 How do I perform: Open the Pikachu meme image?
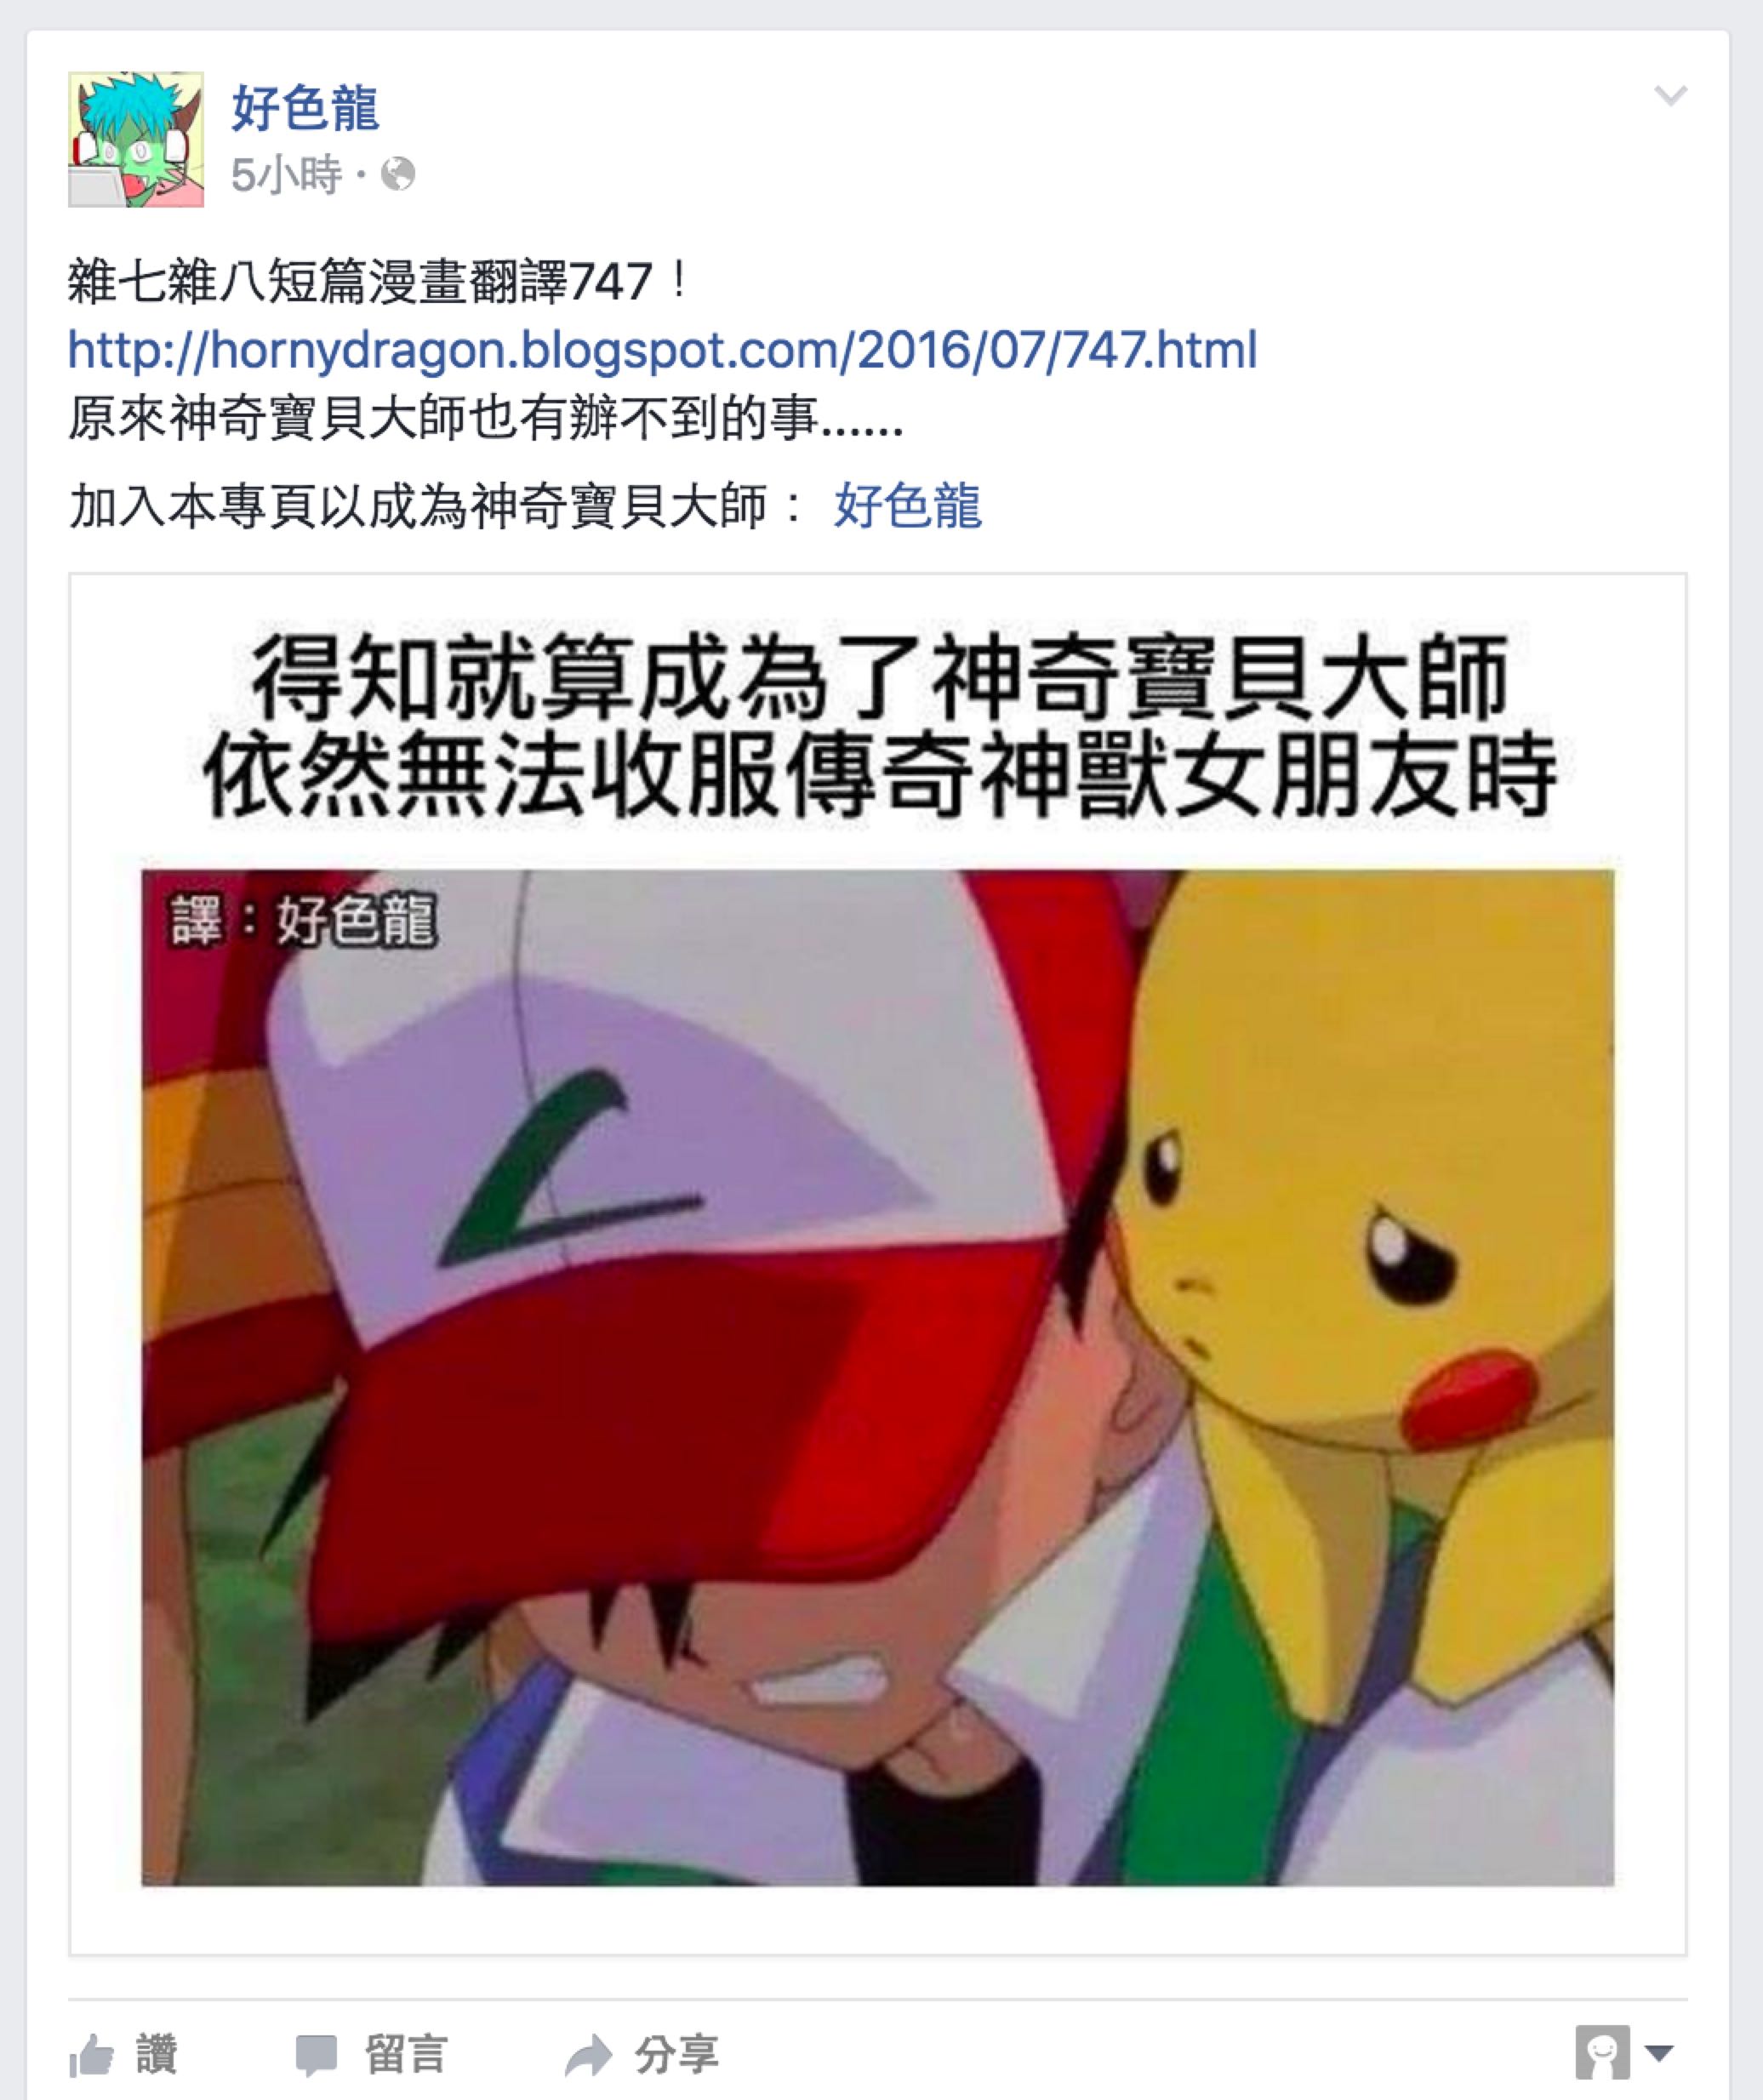coord(877,1377)
